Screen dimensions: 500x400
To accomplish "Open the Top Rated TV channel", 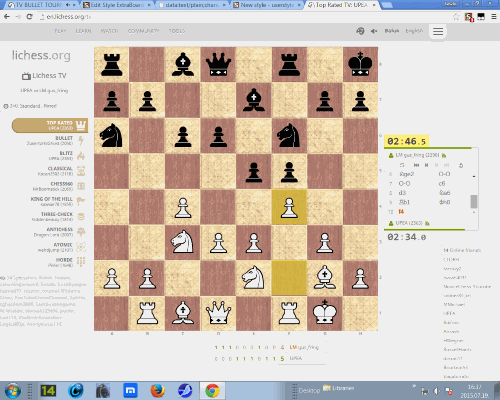I will [x=50, y=125].
